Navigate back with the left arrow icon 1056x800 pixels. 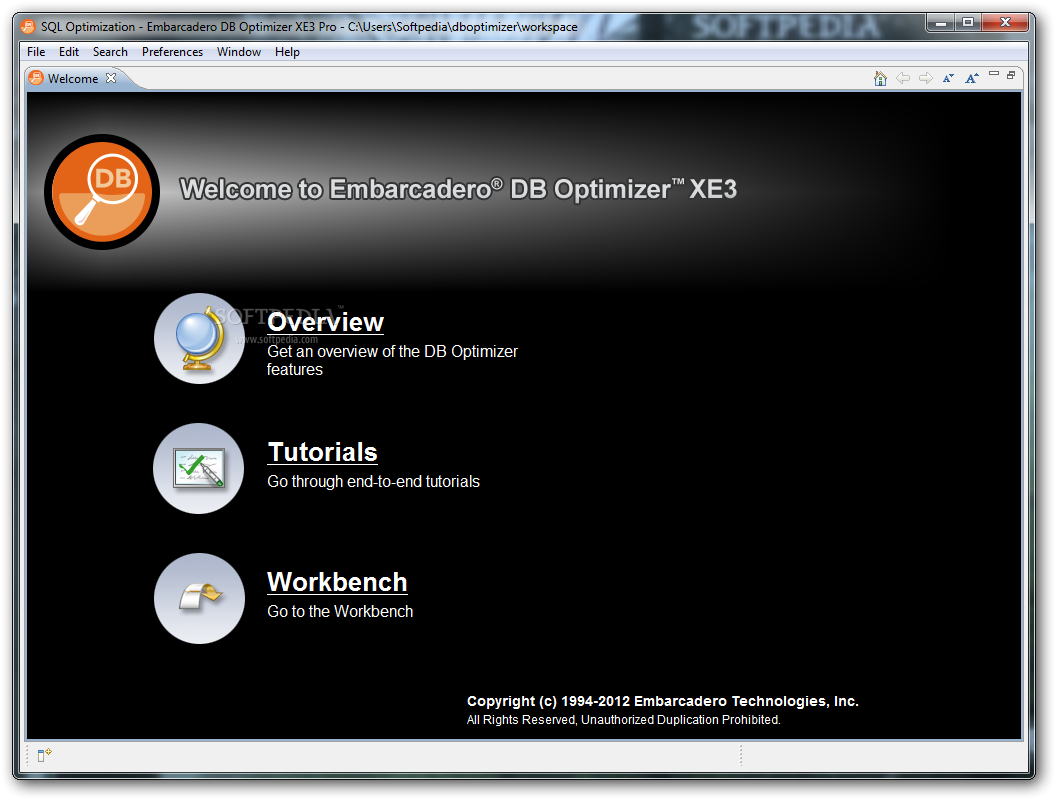coord(903,79)
